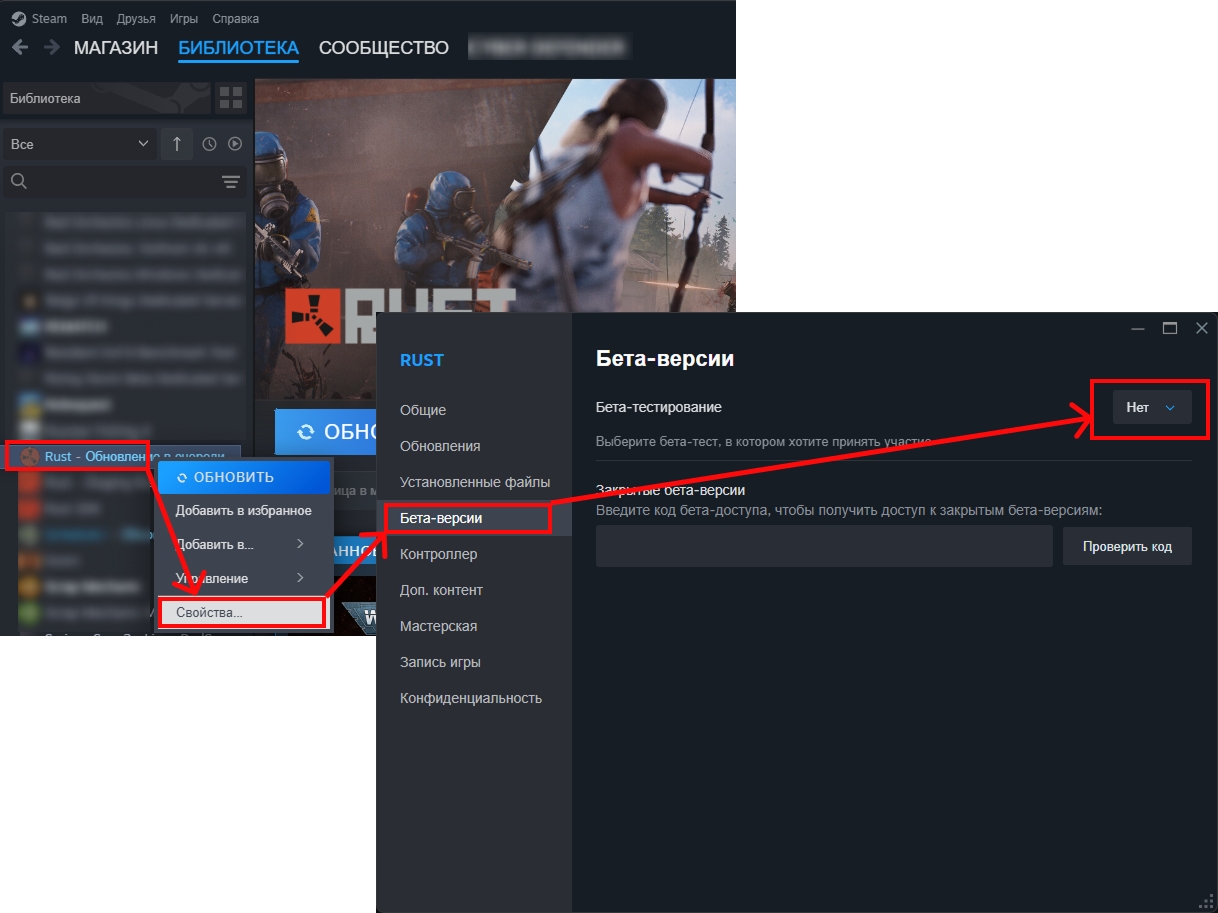Select 'Свойства...' in context menu
This screenshot has height=913, width=1218.
pyautogui.click(x=240, y=612)
